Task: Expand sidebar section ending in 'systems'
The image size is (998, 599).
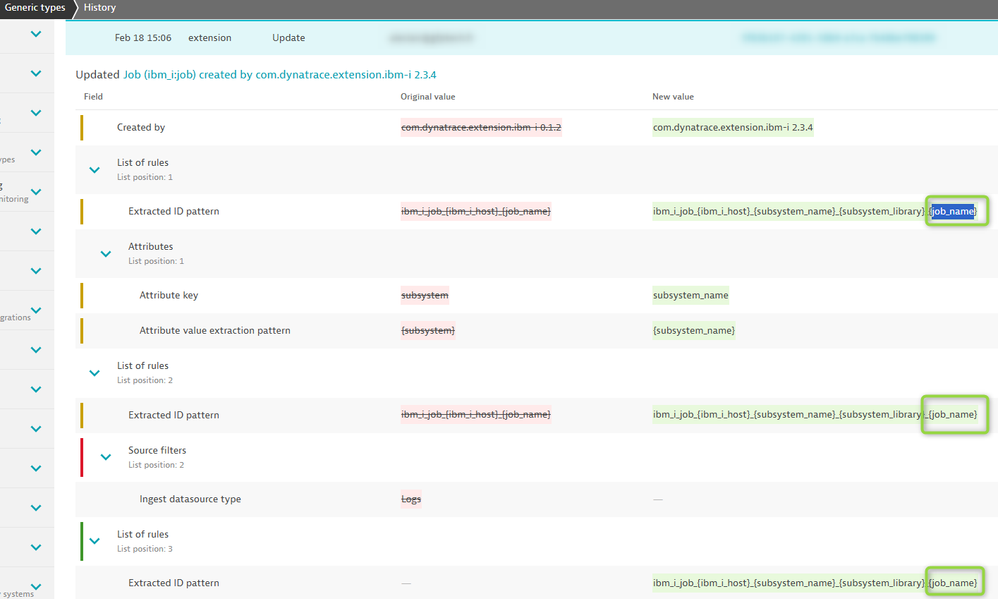Action: (36, 587)
